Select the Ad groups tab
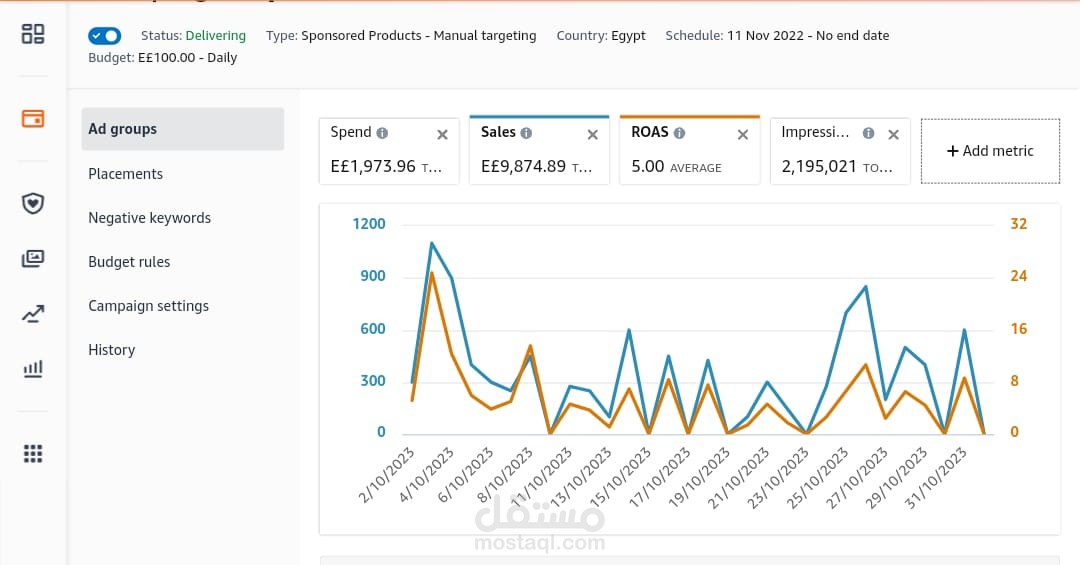Viewport: 1080px width, 565px height. tap(183, 129)
